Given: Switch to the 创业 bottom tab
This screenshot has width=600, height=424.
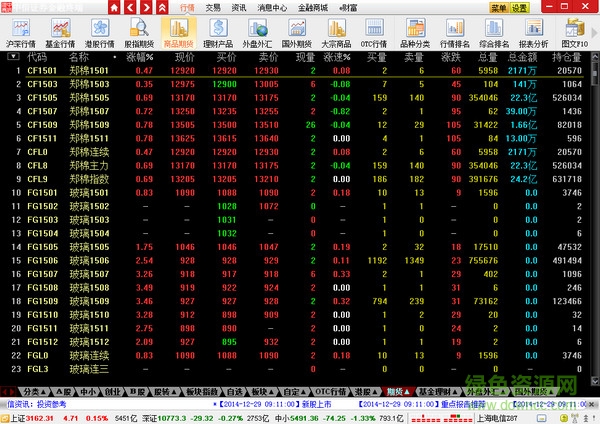Looking at the screenshot, I should coord(112,391).
